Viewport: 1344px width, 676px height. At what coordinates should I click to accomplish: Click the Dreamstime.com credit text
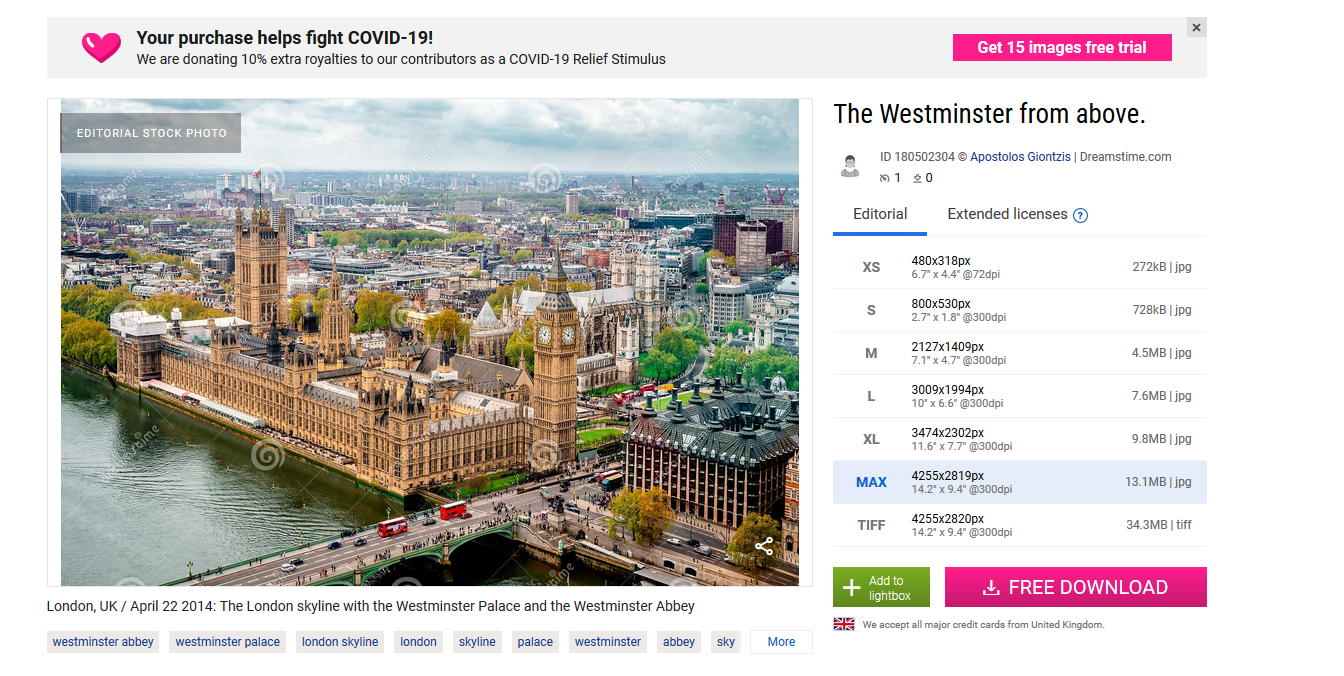coord(1126,157)
